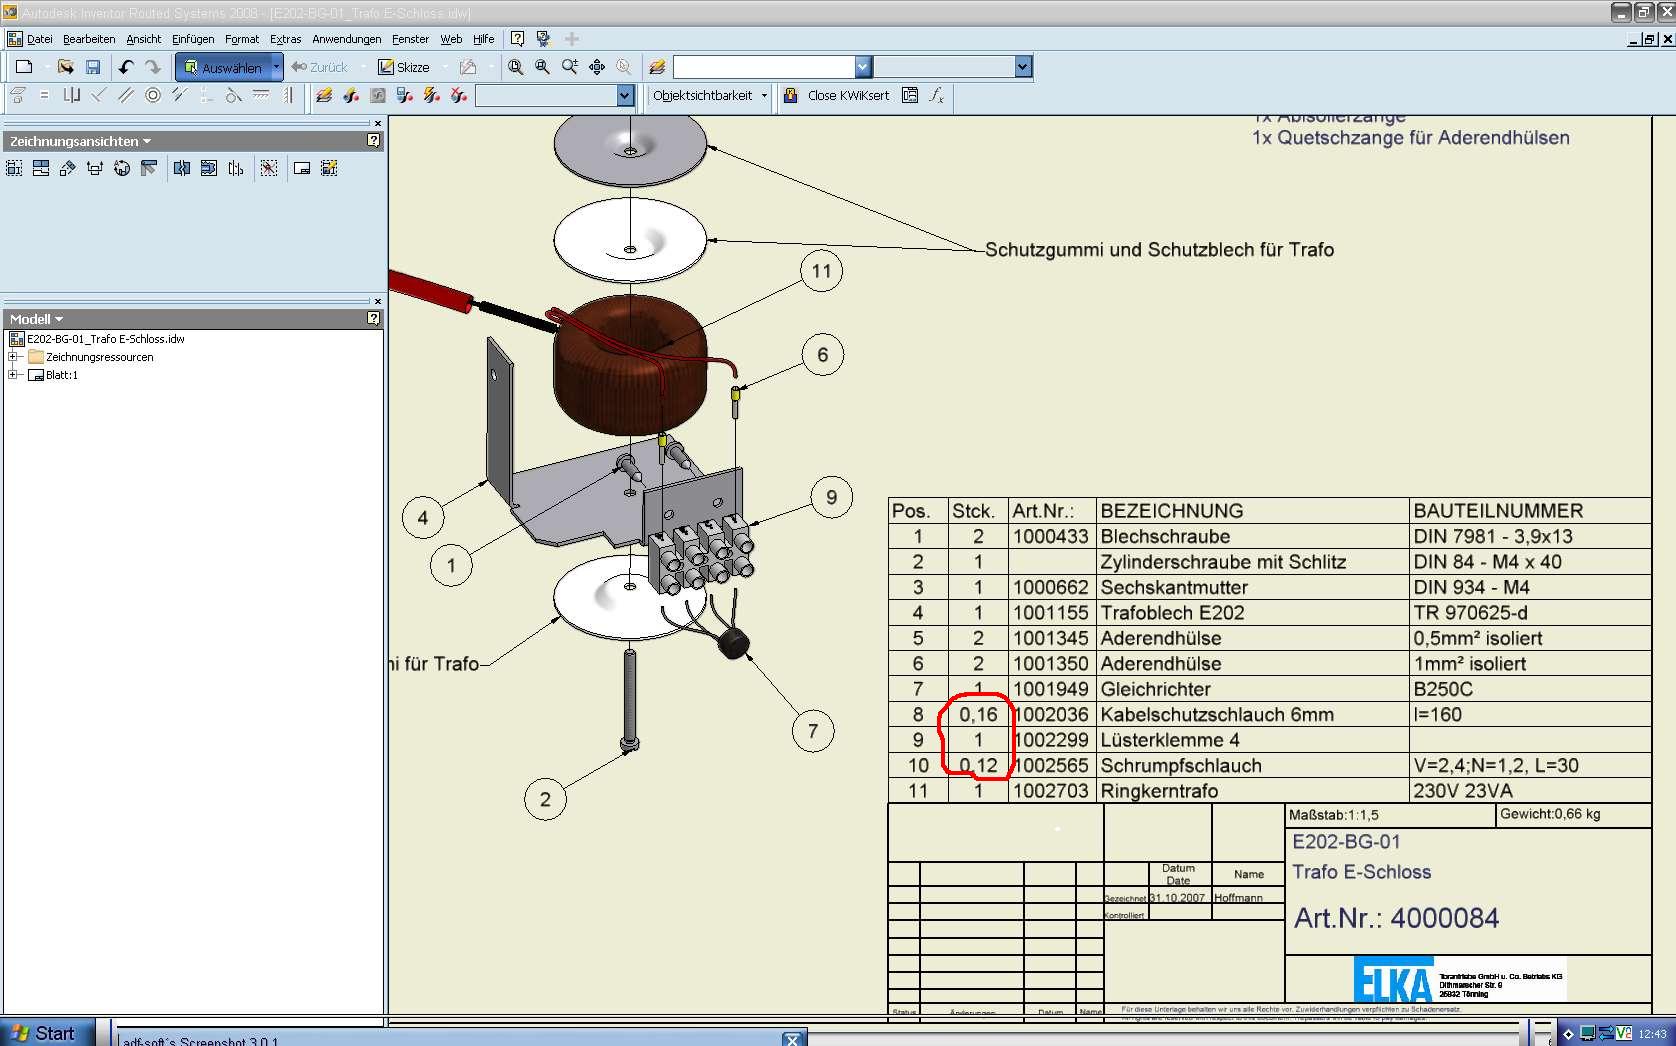Image resolution: width=1676 pixels, height=1046 pixels.
Task: Select the E202-BG-01_Trafo E-Schloss.idw tree item
Action: click(x=105, y=339)
